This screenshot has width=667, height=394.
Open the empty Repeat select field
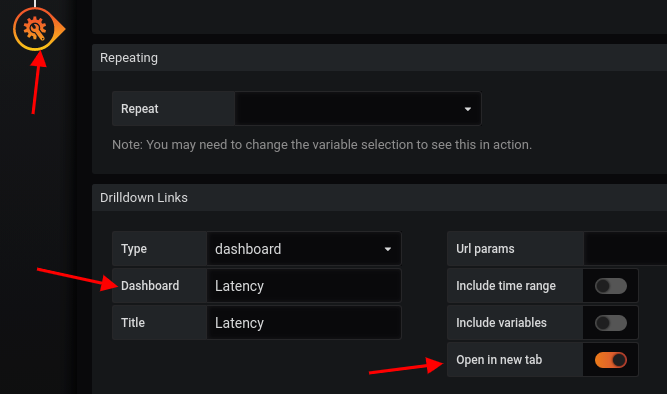coord(358,108)
